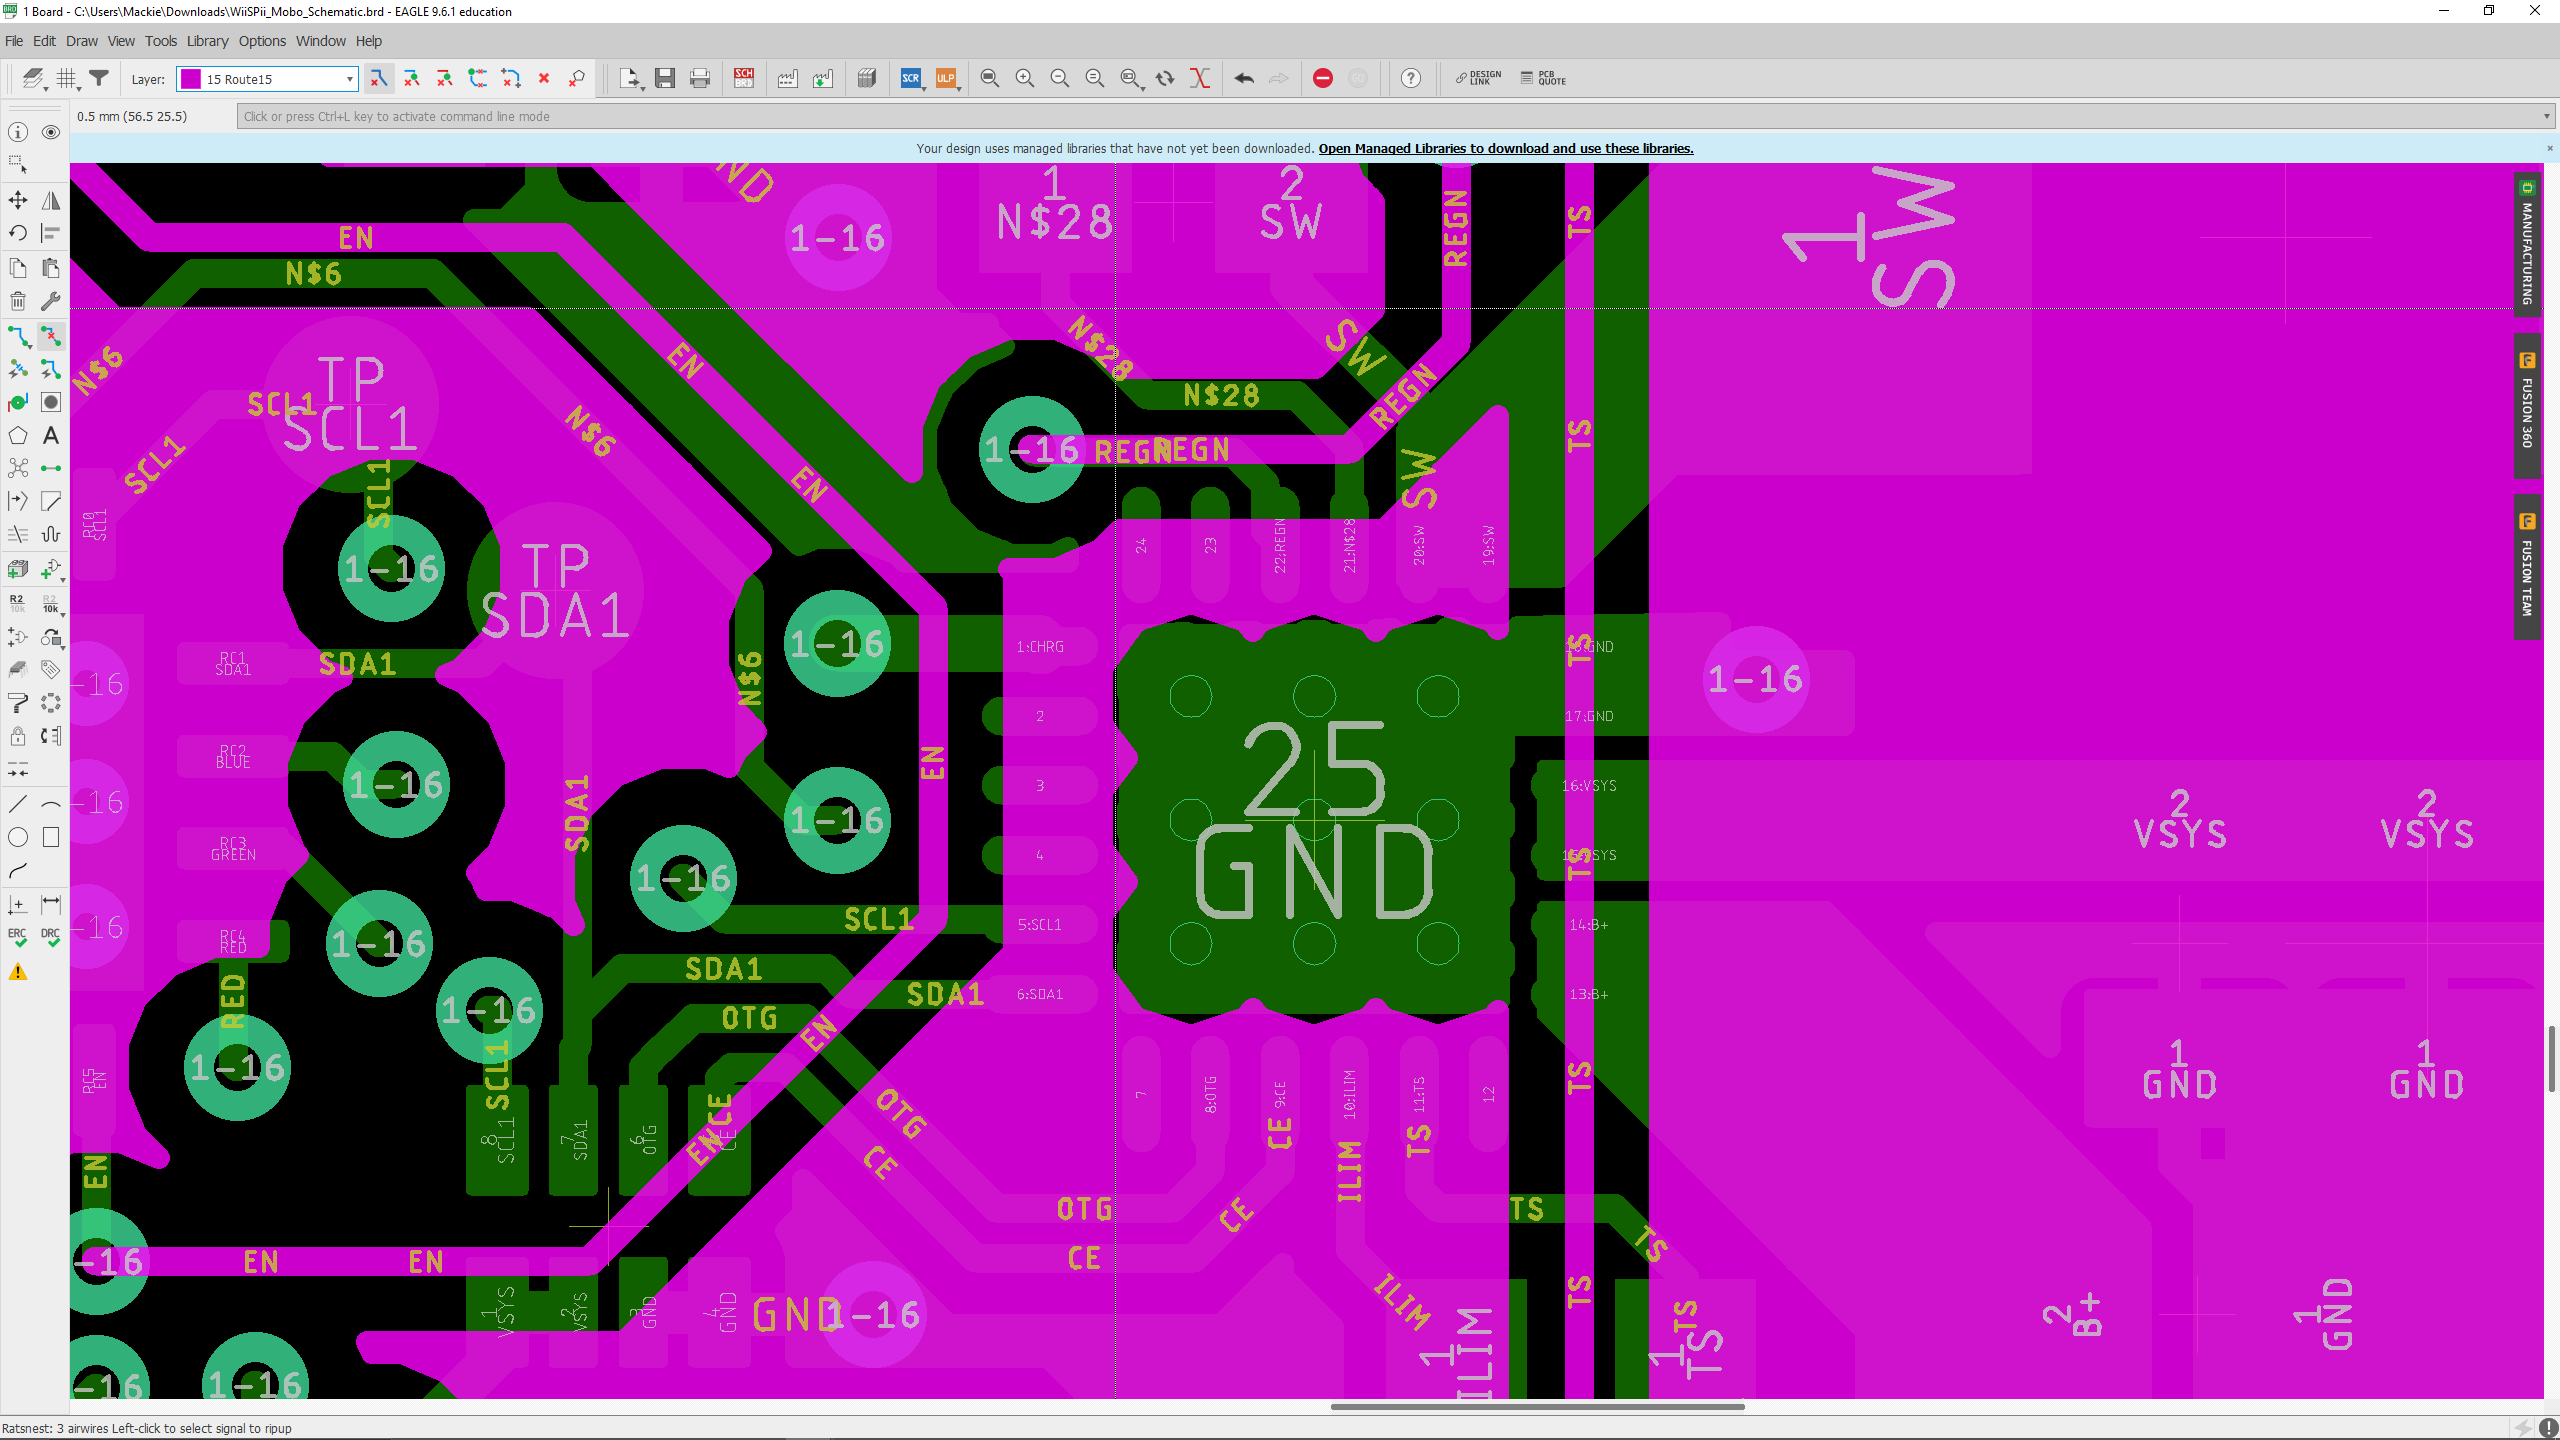Open the Fusion Team side panel
This screenshot has width=2560, height=1440.
2527,566
